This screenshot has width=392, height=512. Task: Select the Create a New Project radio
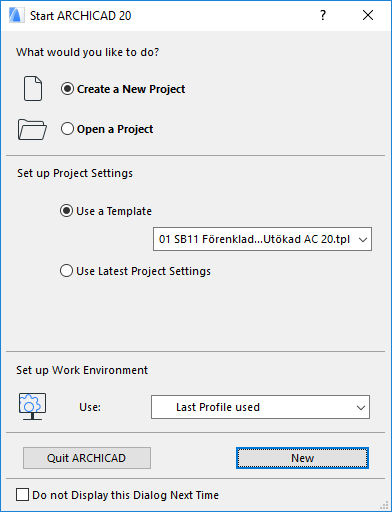tap(67, 89)
